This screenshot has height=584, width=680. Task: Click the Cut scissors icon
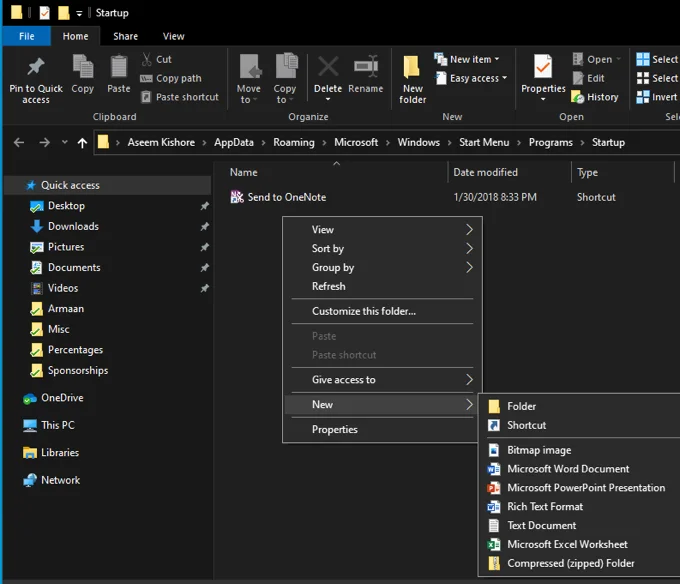[x=147, y=59]
